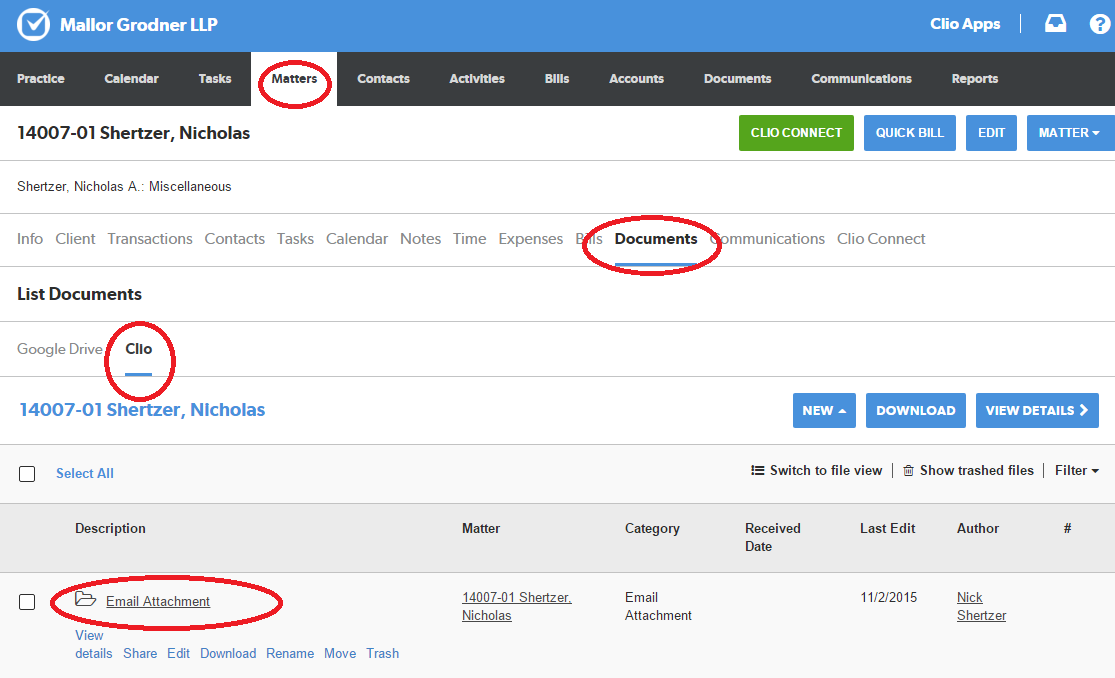This screenshot has width=1115, height=678.
Task: Click the green CLIO CONNECT button
Action: click(796, 133)
